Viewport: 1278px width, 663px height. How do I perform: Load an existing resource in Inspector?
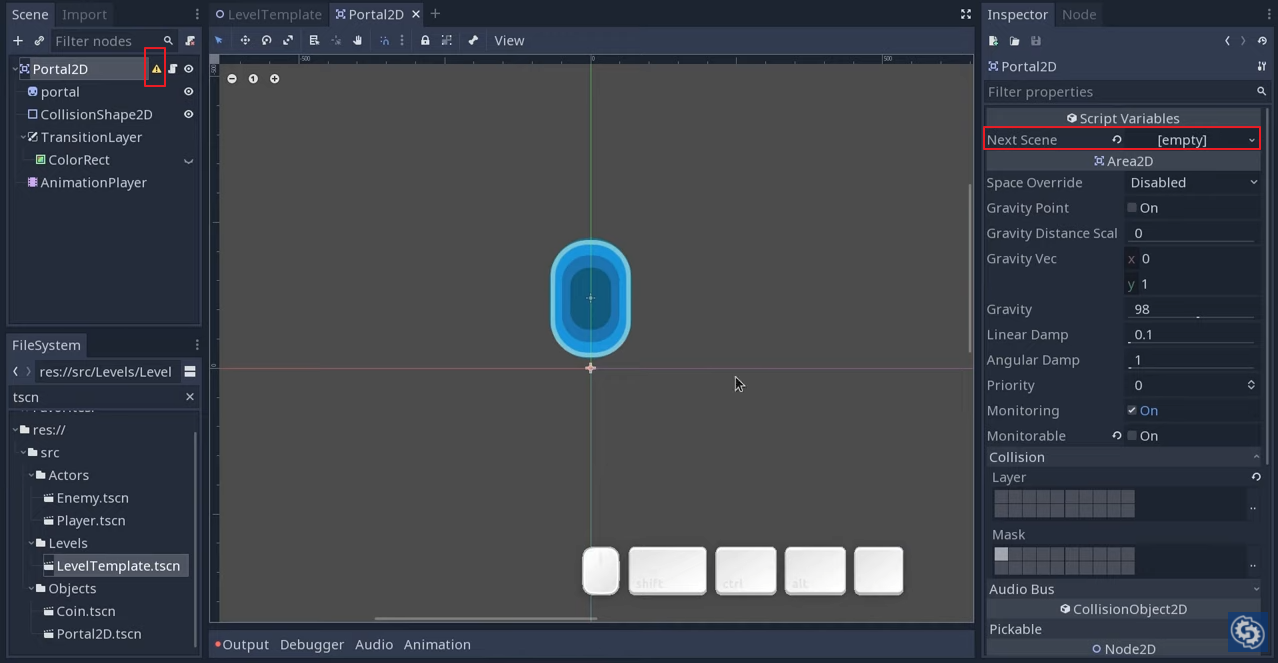1014,41
